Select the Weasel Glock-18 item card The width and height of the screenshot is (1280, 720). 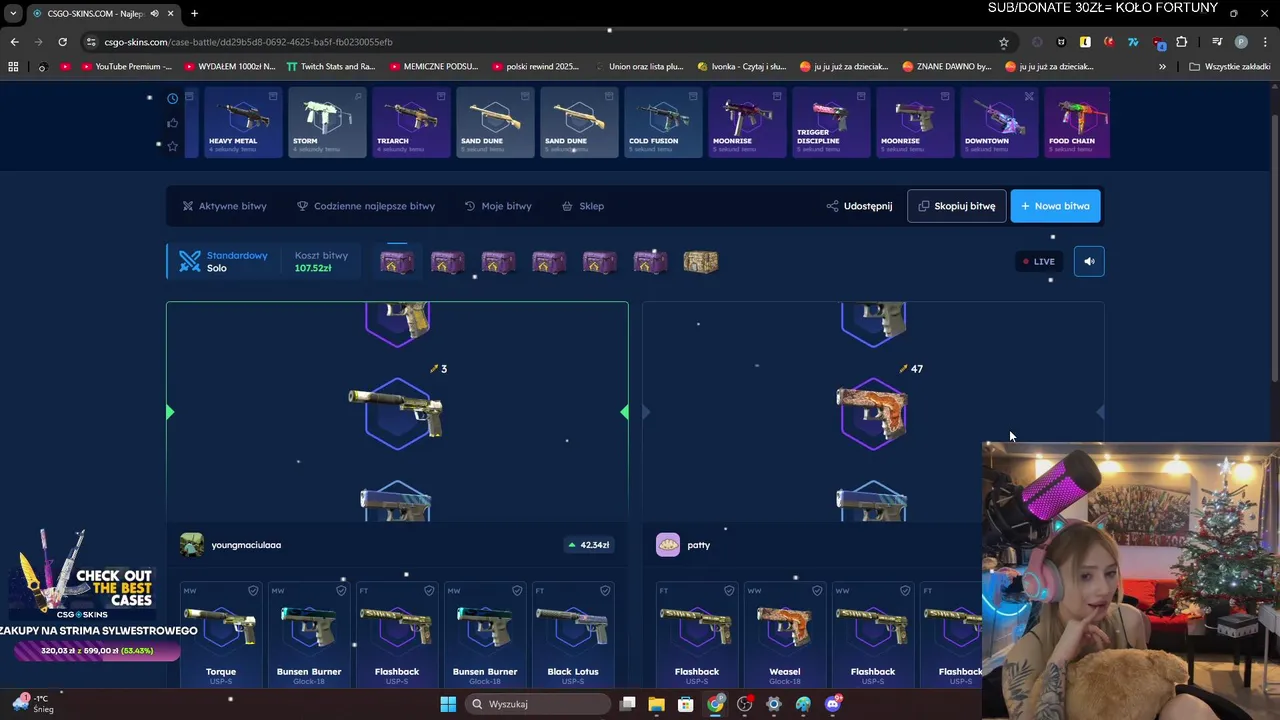(785, 634)
